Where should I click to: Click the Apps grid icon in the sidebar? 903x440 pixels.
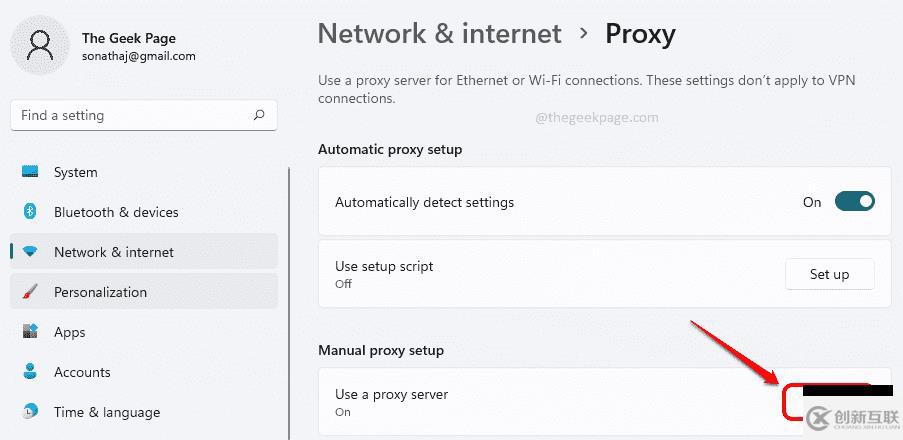(x=30, y=332)
